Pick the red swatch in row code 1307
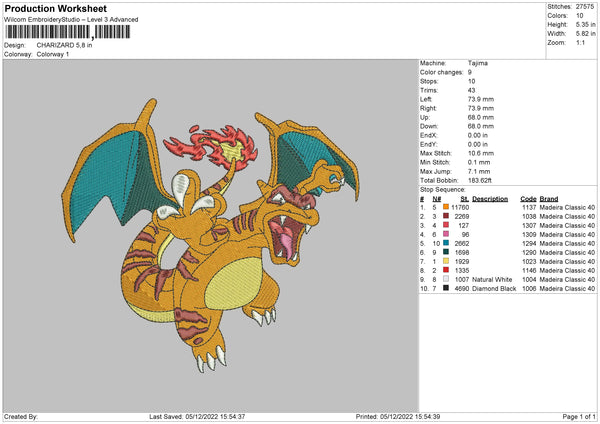Image resolution: width=600 pixels, height=424 pixels. [x=446, y=225]
